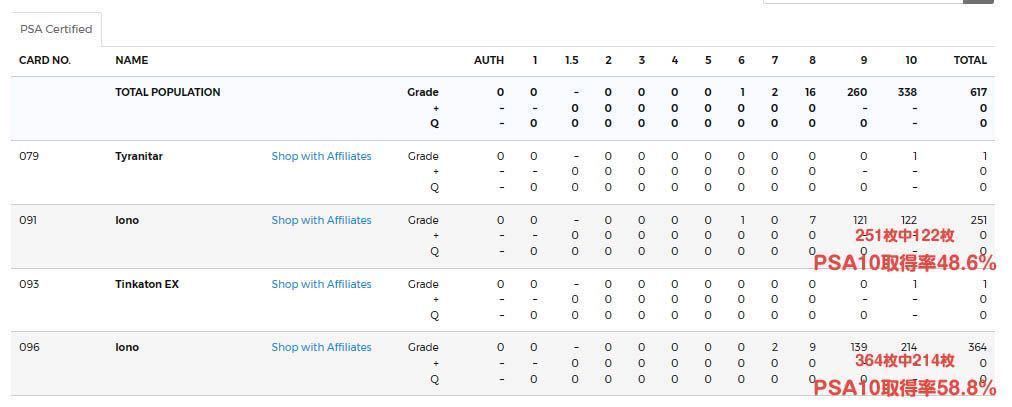Click the NAME column header
Image resolution: width=1012 pixels, height=407 pixels.
[132, 60]
